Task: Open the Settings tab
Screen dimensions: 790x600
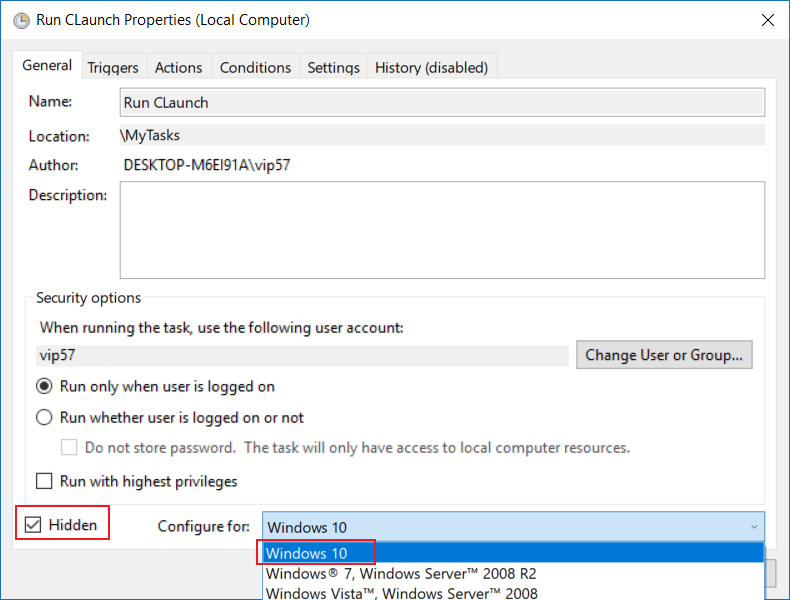Action: click(333, 67)
